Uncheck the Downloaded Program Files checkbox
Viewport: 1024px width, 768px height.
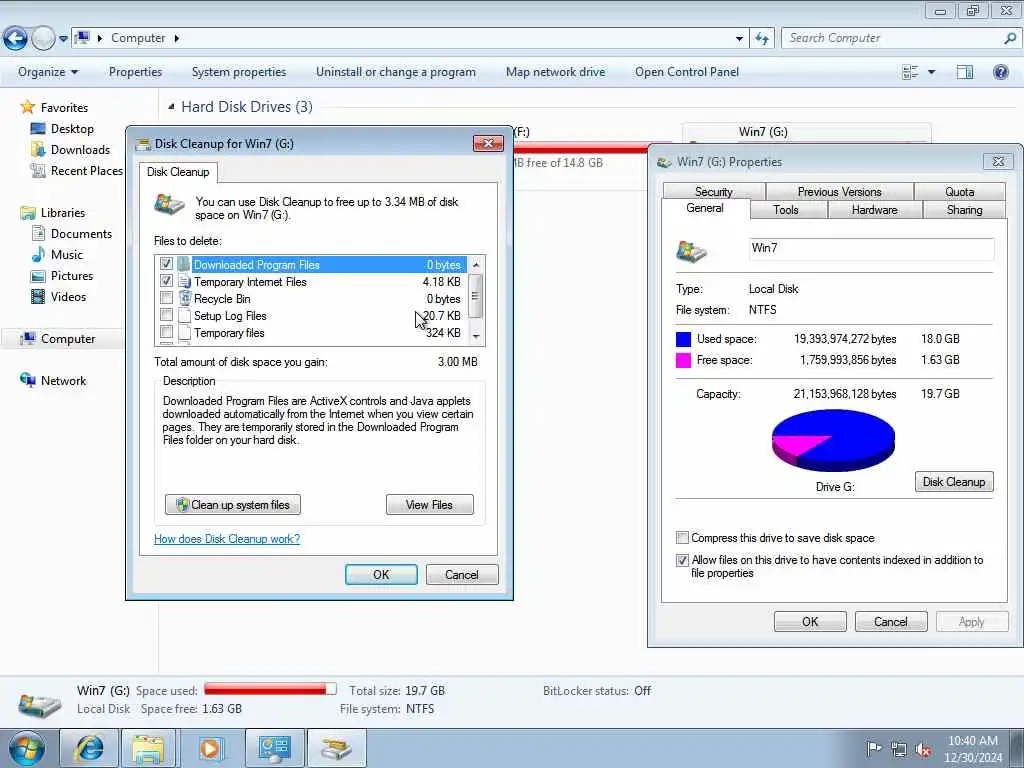tap(167, 264)
